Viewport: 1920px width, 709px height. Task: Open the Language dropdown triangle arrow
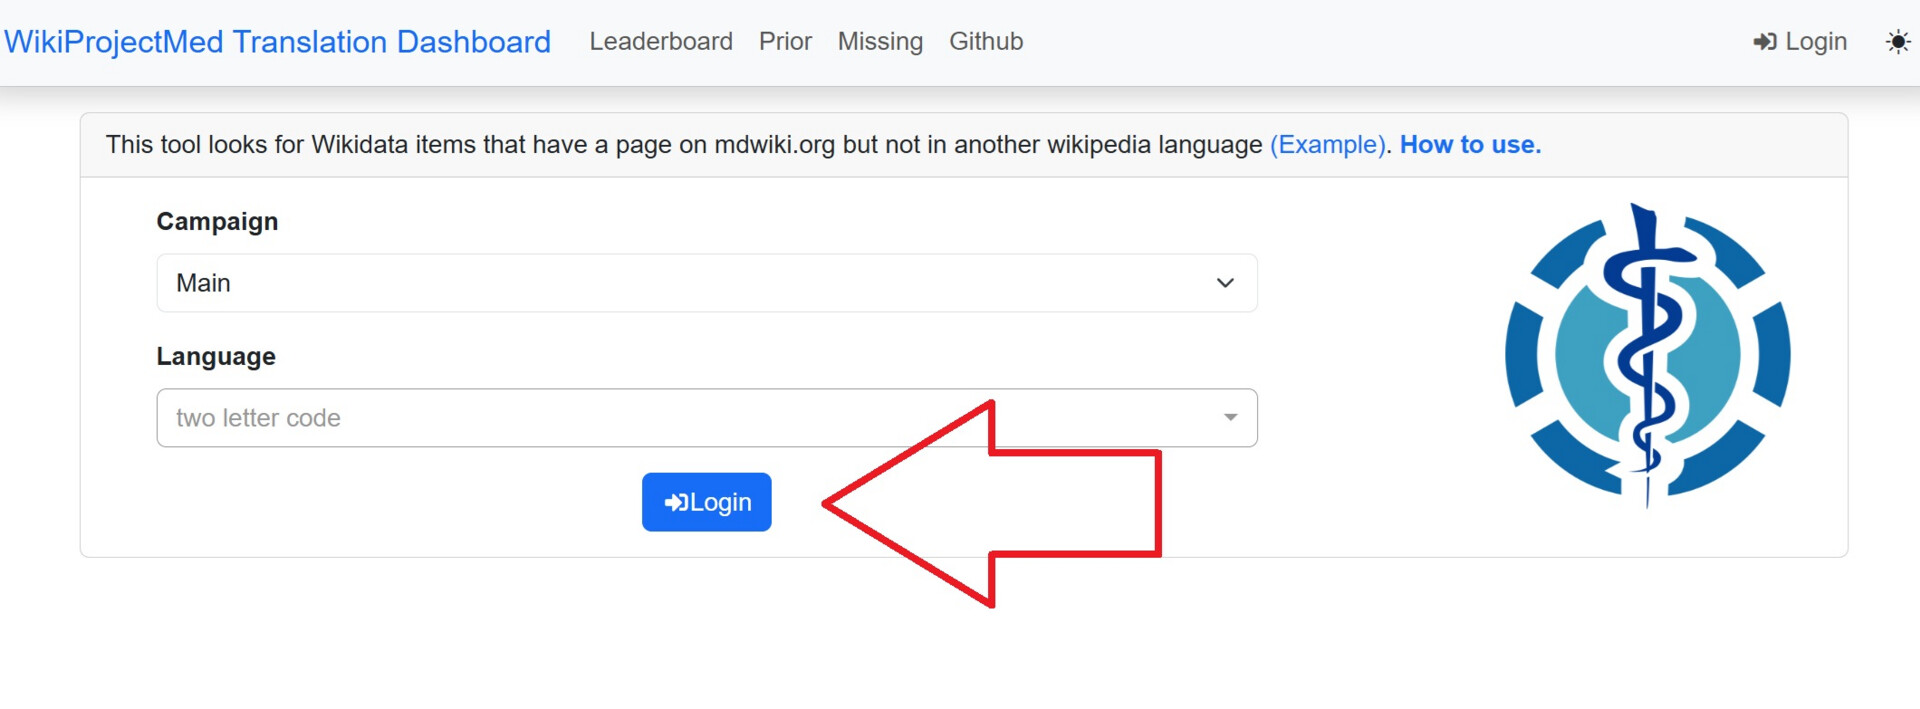[1231, 417]
